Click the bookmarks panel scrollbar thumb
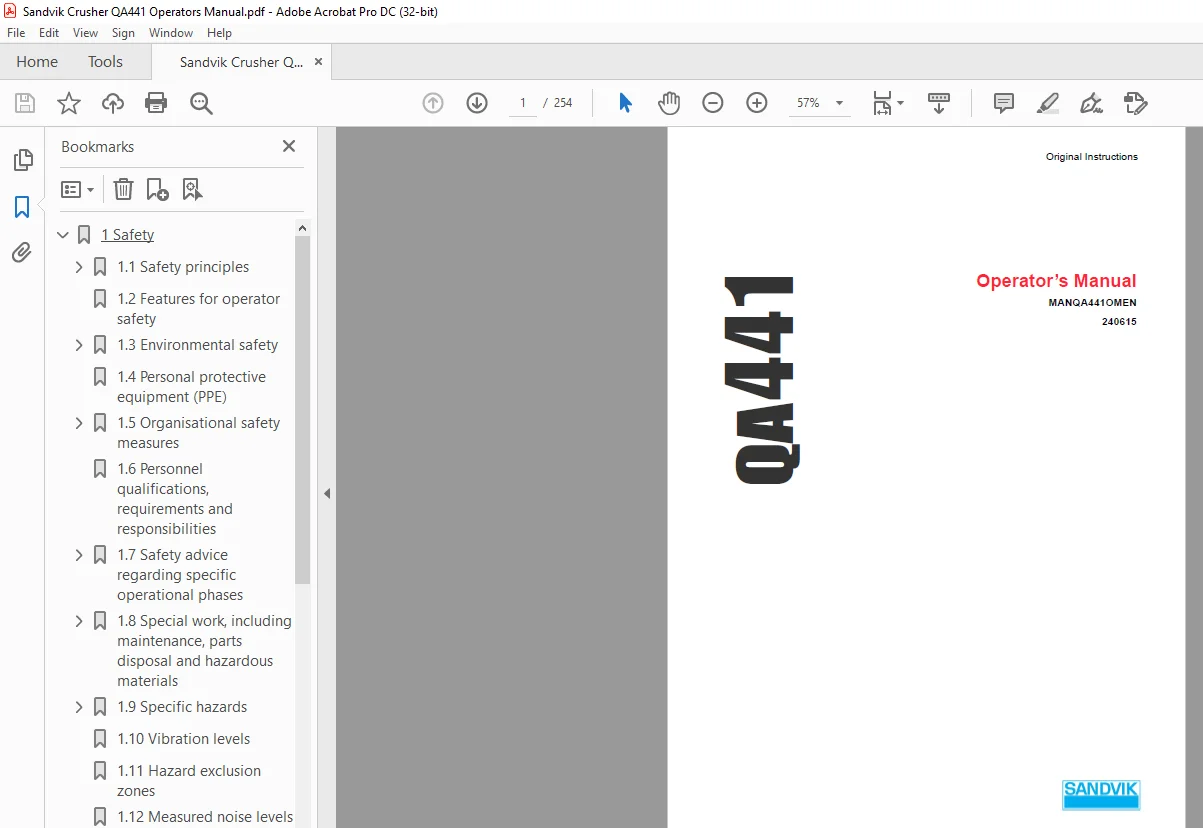The width and height of the screenshot is (1203, 828). (303, 410)
